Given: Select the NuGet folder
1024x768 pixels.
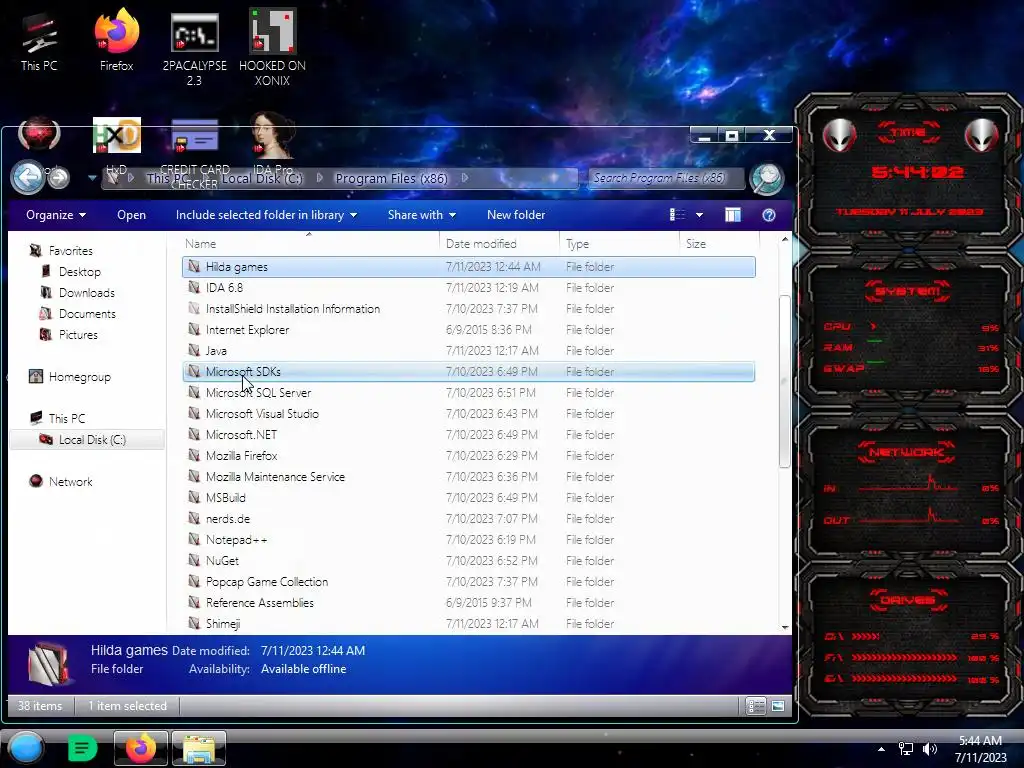Looking at the screenshot, I should (469, 560).
